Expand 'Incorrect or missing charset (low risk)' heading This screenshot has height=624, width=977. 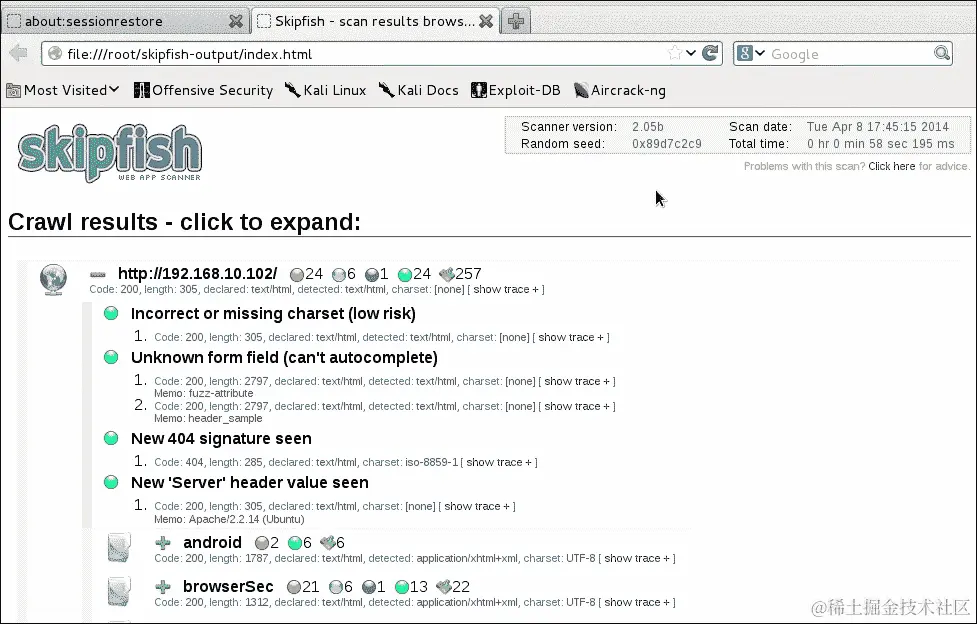point(273,314)
